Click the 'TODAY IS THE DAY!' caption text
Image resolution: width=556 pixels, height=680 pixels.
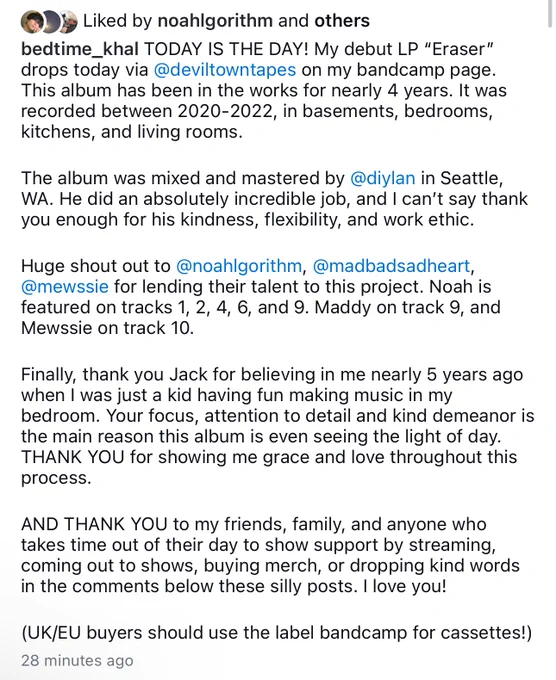[x=226, y=49]
